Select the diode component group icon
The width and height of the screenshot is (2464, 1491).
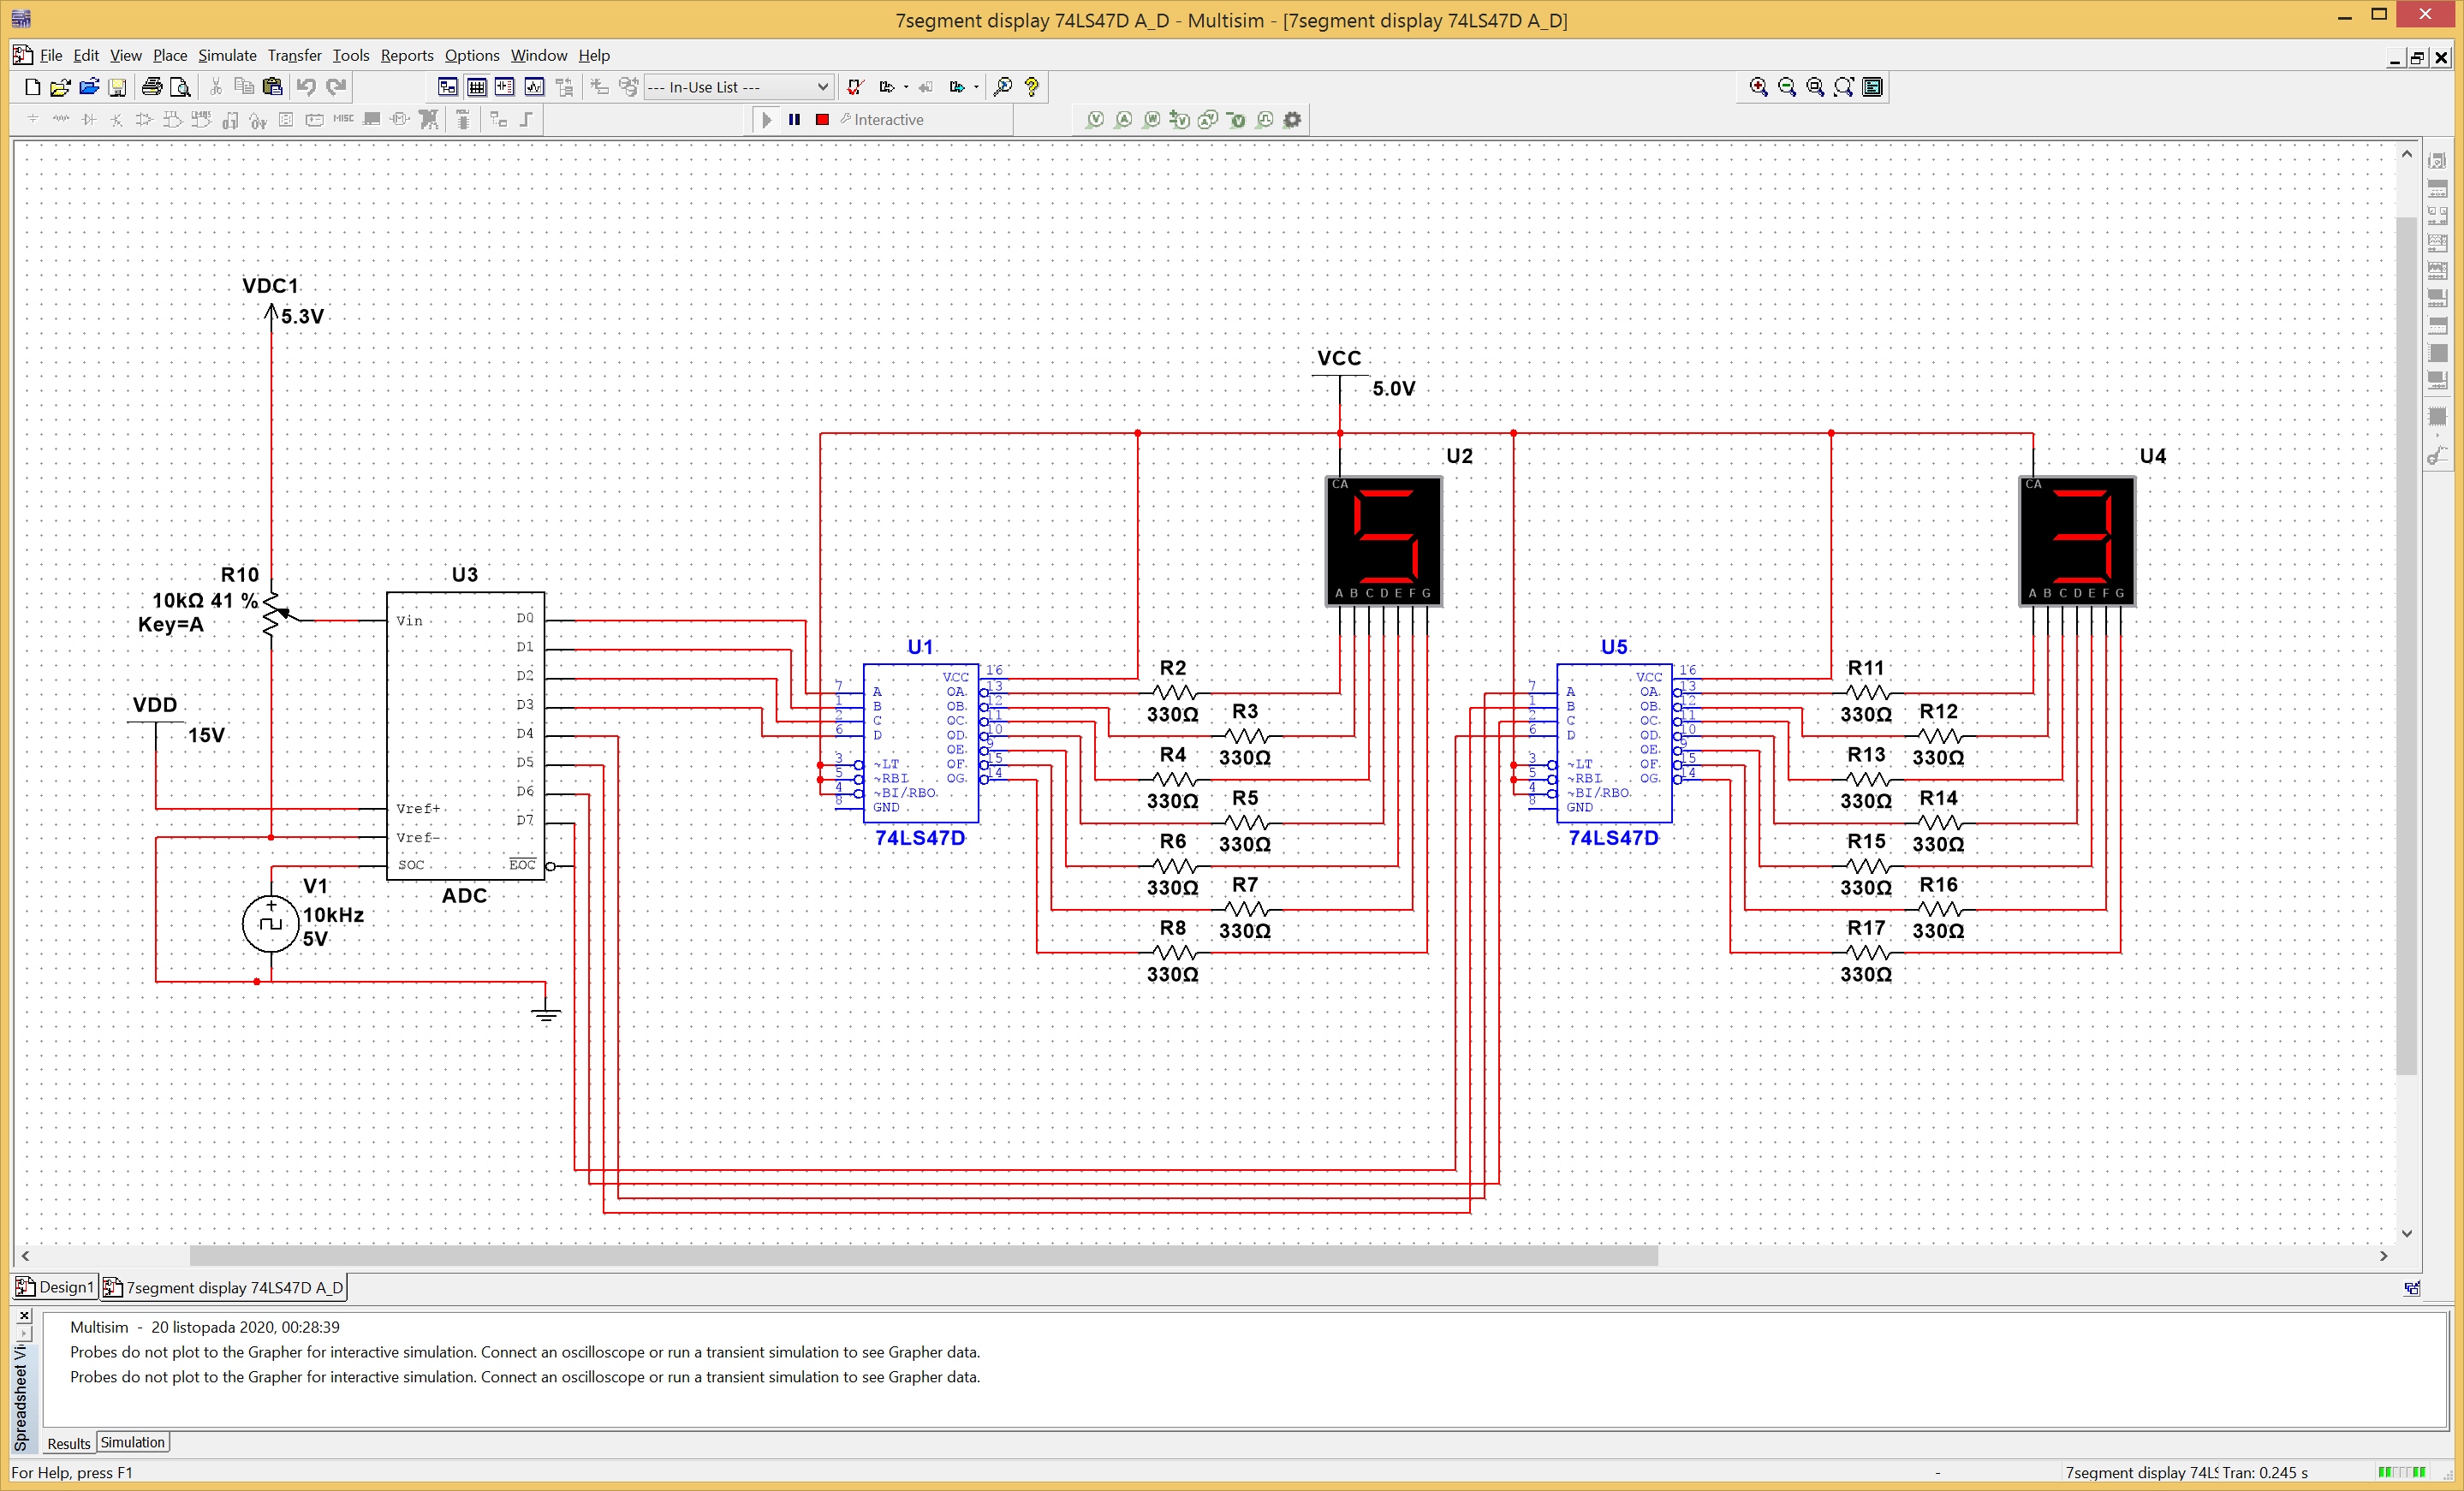click(89, 119)
